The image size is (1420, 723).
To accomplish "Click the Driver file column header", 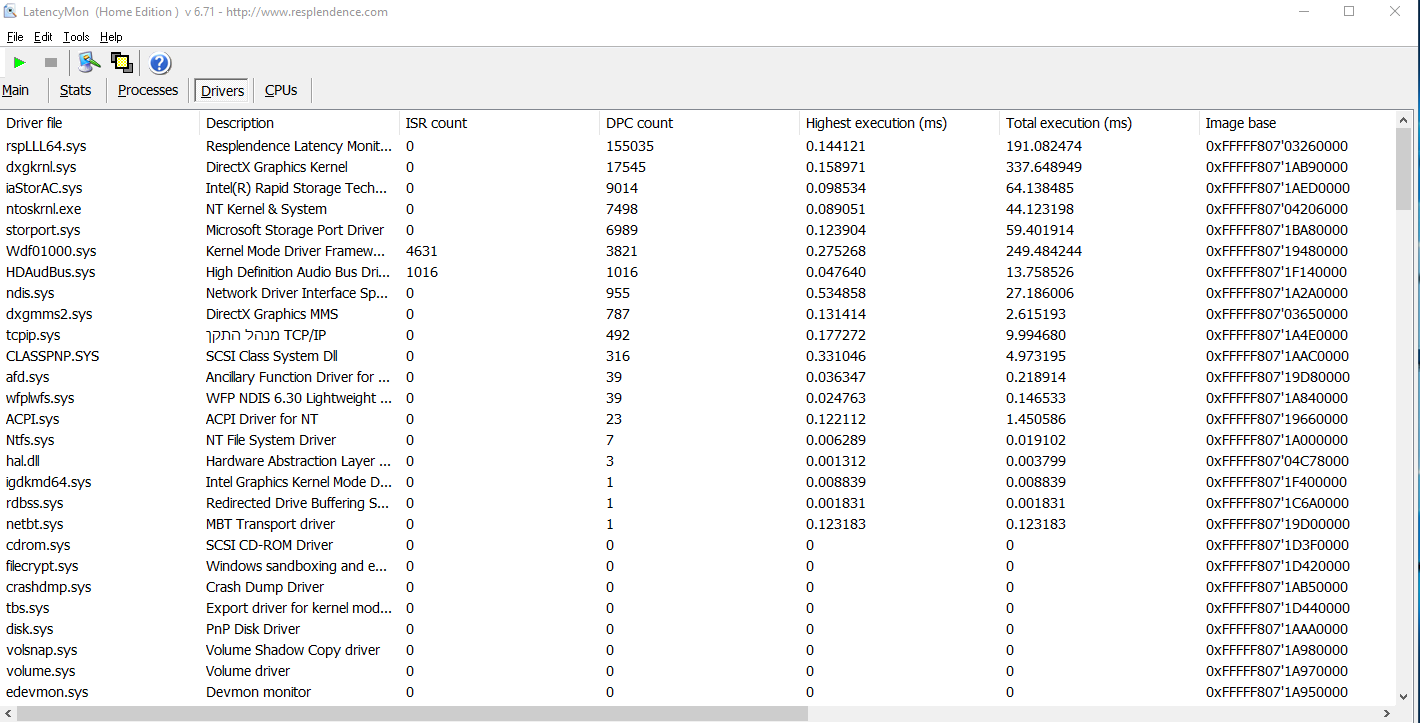I will [x=34, y=123].
